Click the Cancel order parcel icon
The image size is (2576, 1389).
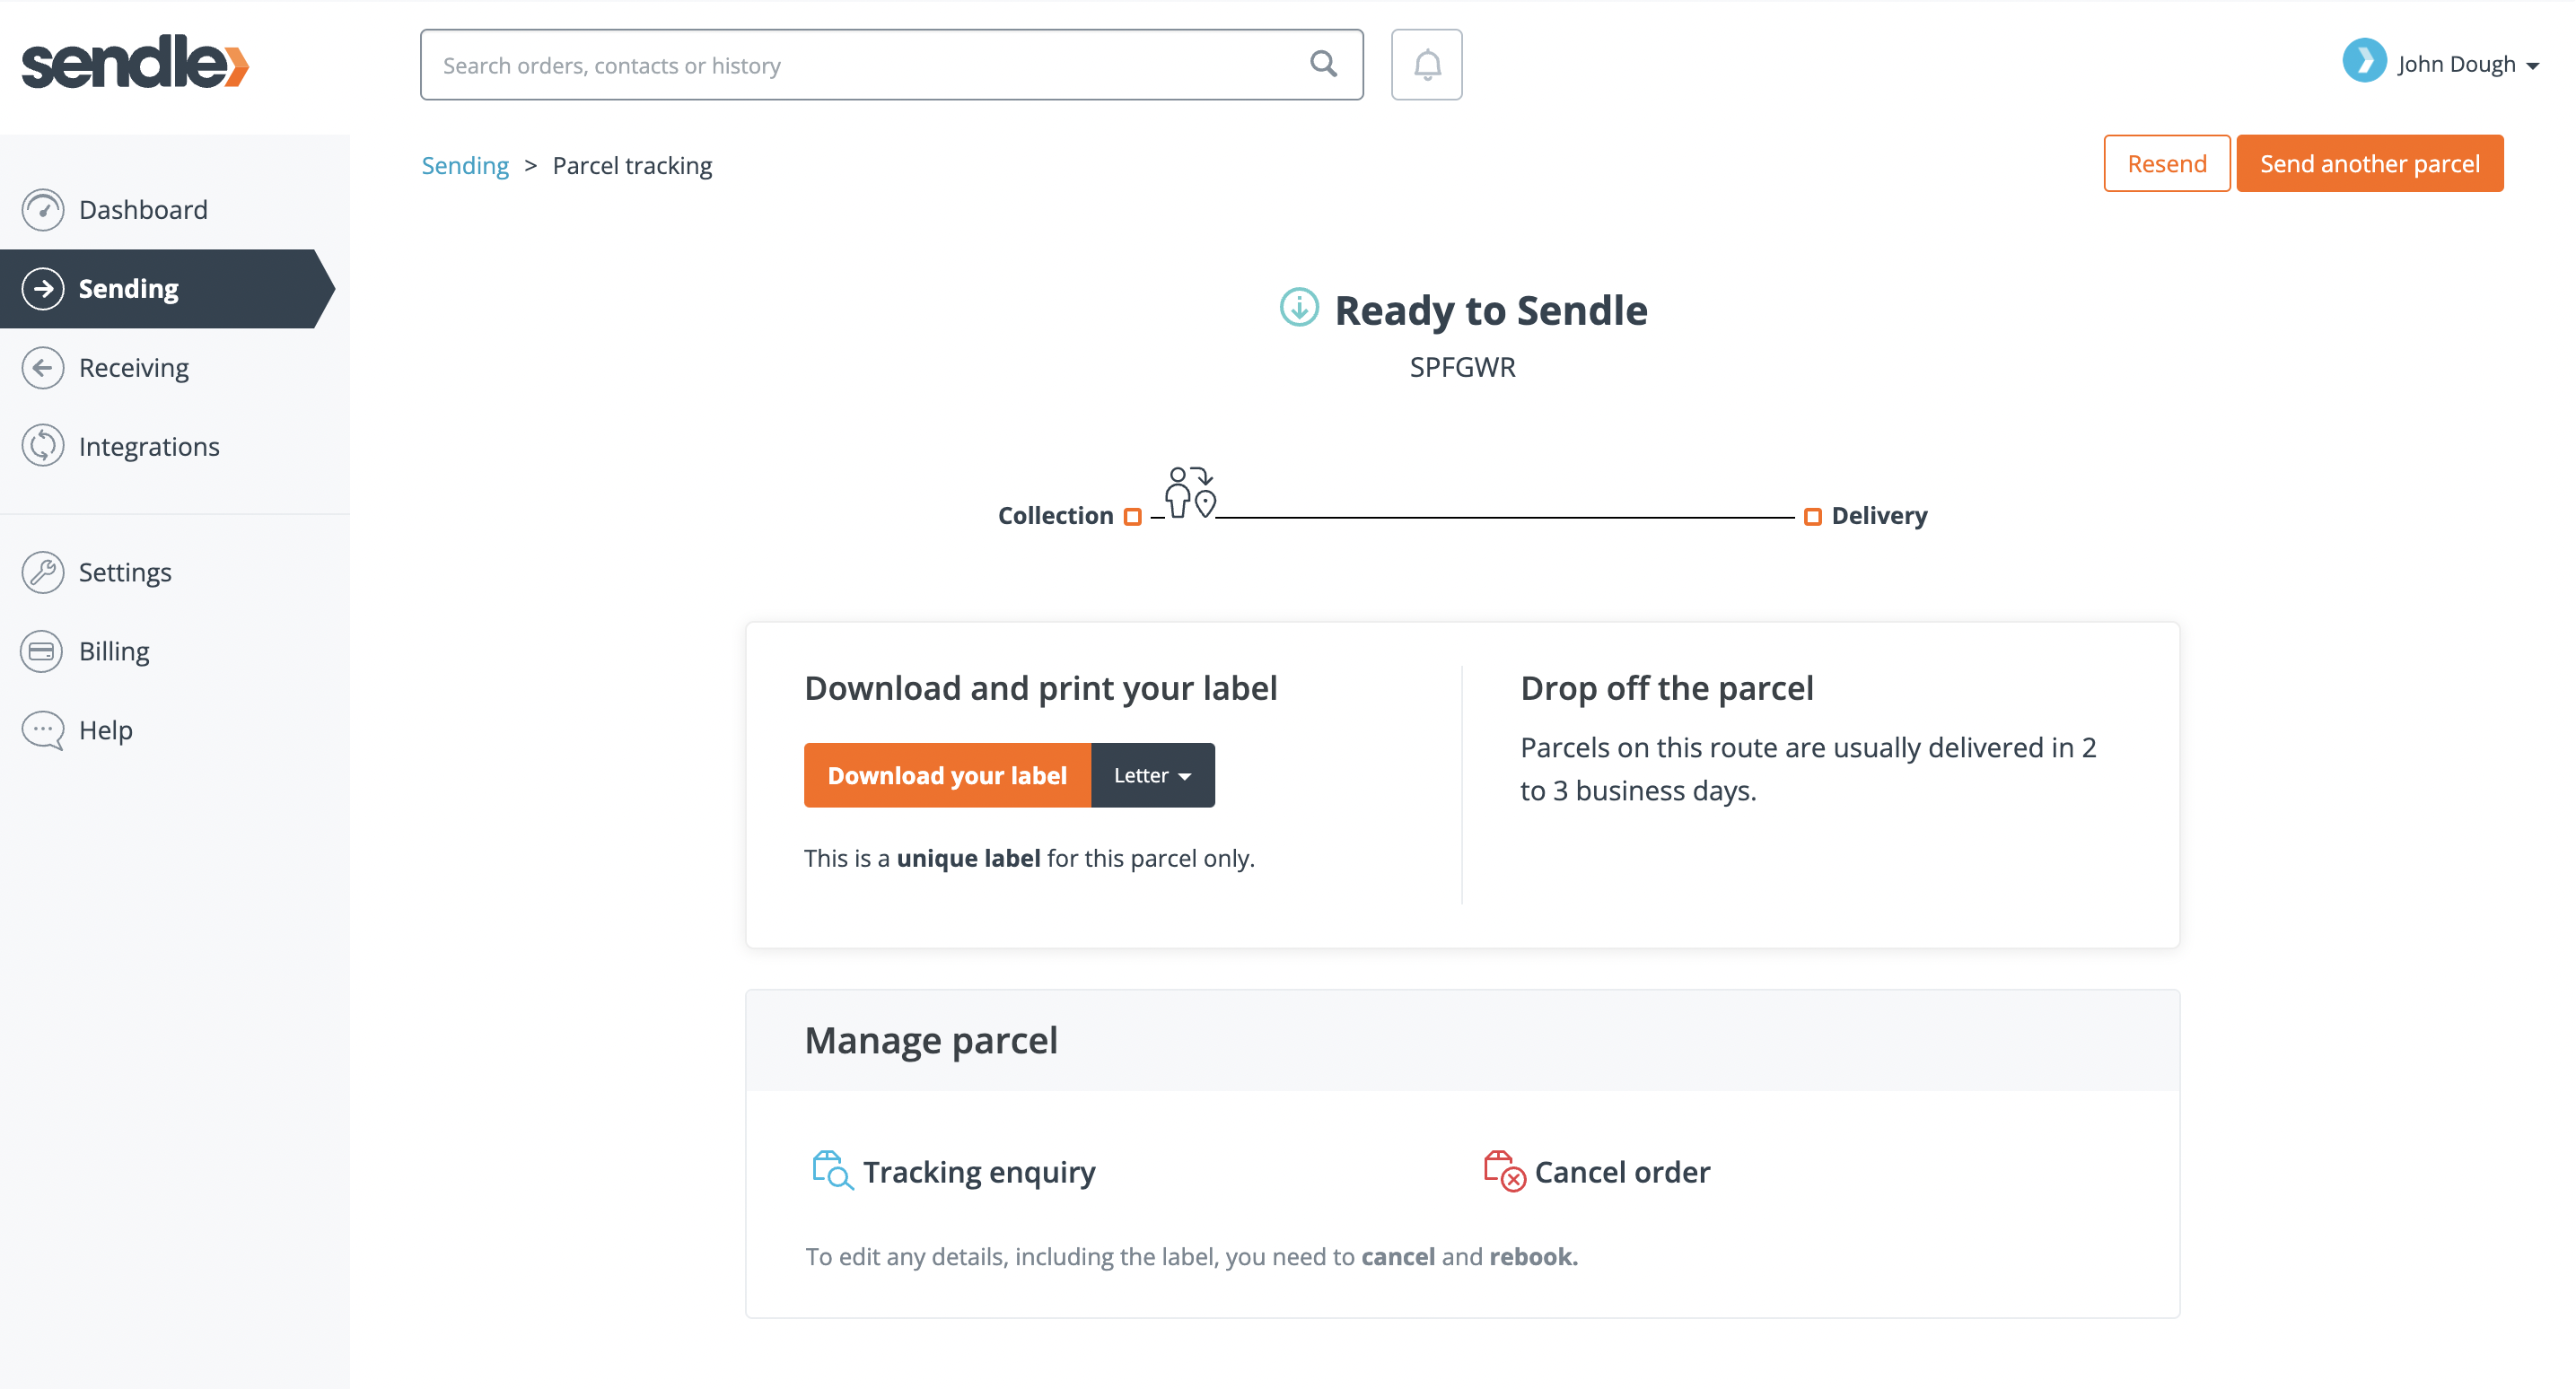1503,1170
